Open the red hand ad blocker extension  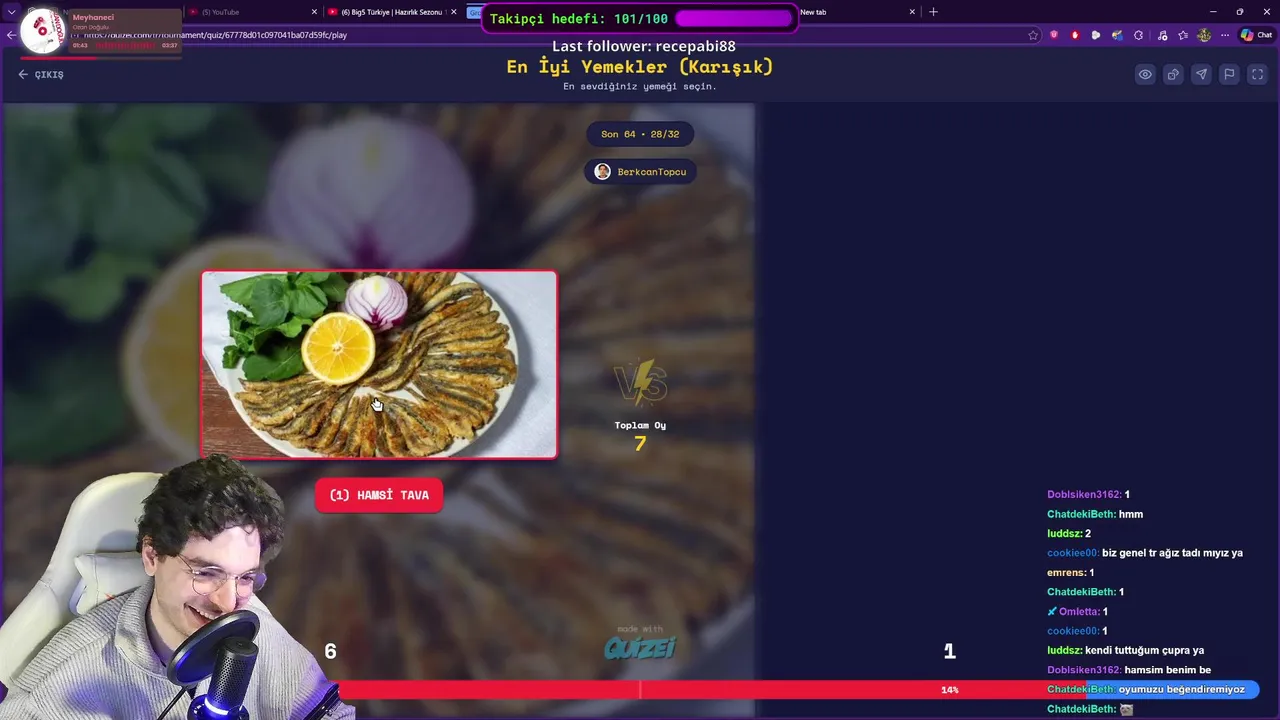pos(1075,35)
